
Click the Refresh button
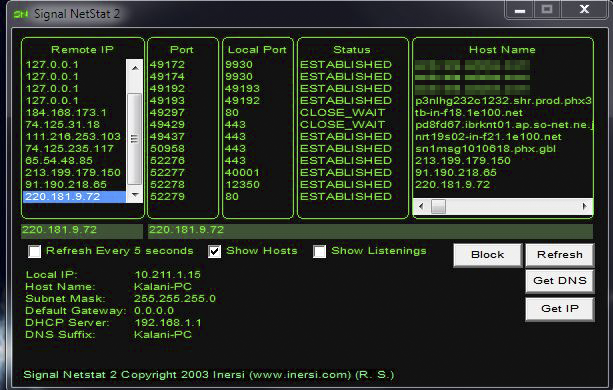point(559,255)
